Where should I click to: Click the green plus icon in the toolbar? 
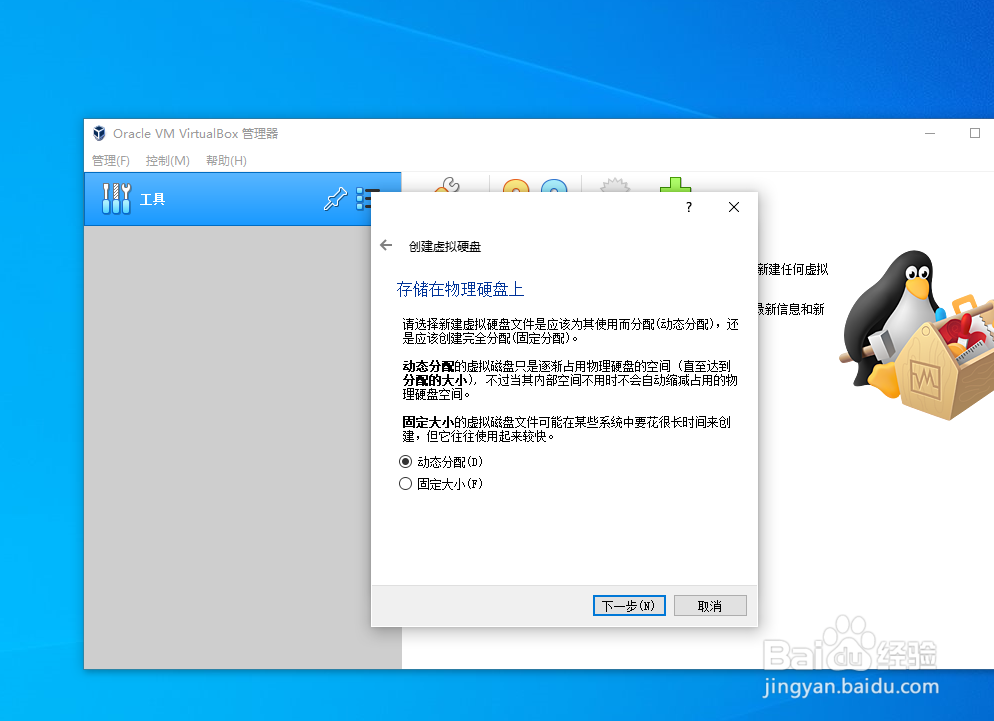(675, 185)
